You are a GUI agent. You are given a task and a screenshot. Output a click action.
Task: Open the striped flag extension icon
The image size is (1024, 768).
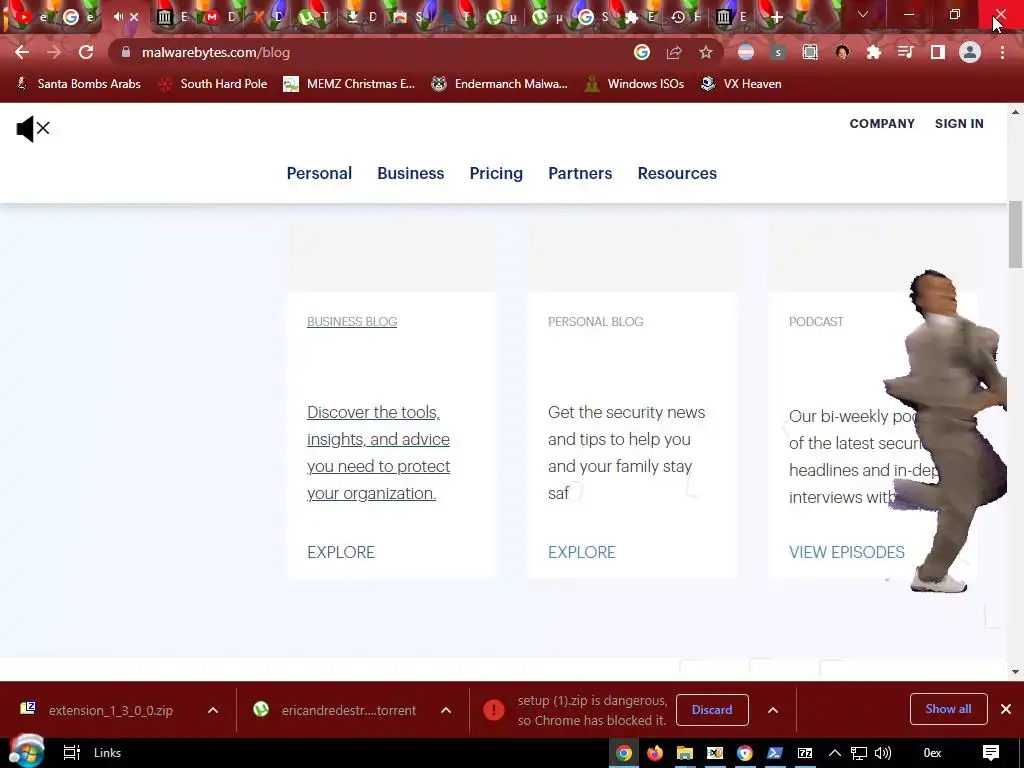point(746,52)
